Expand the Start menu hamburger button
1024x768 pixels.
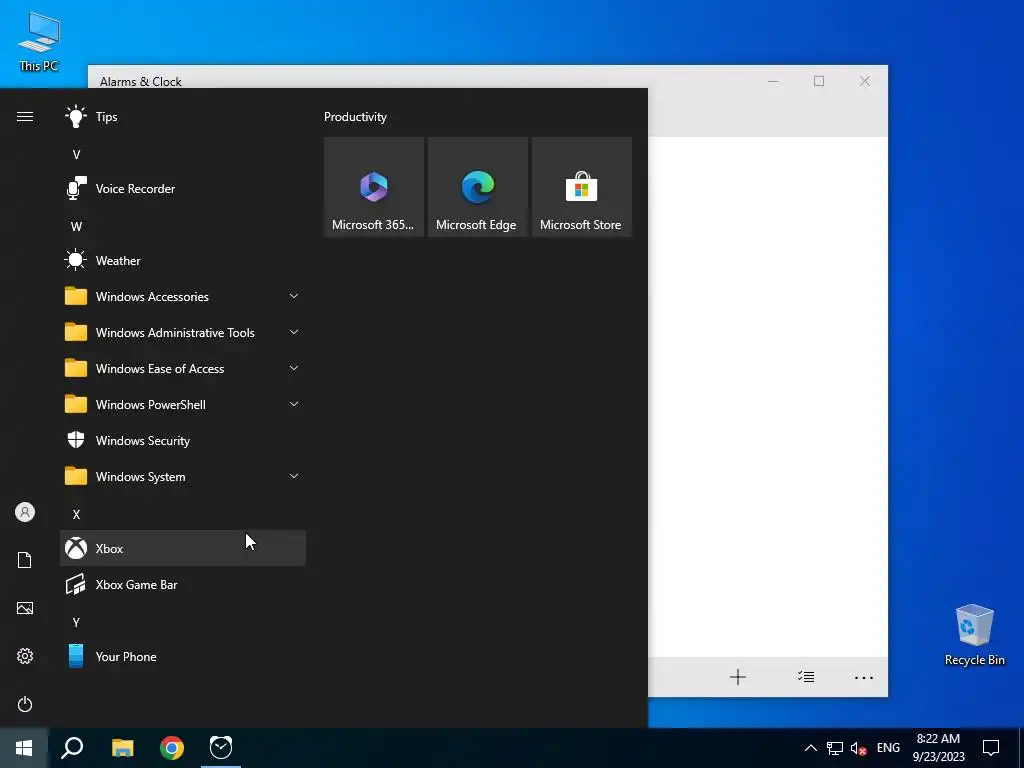click(x=25, y=117)
